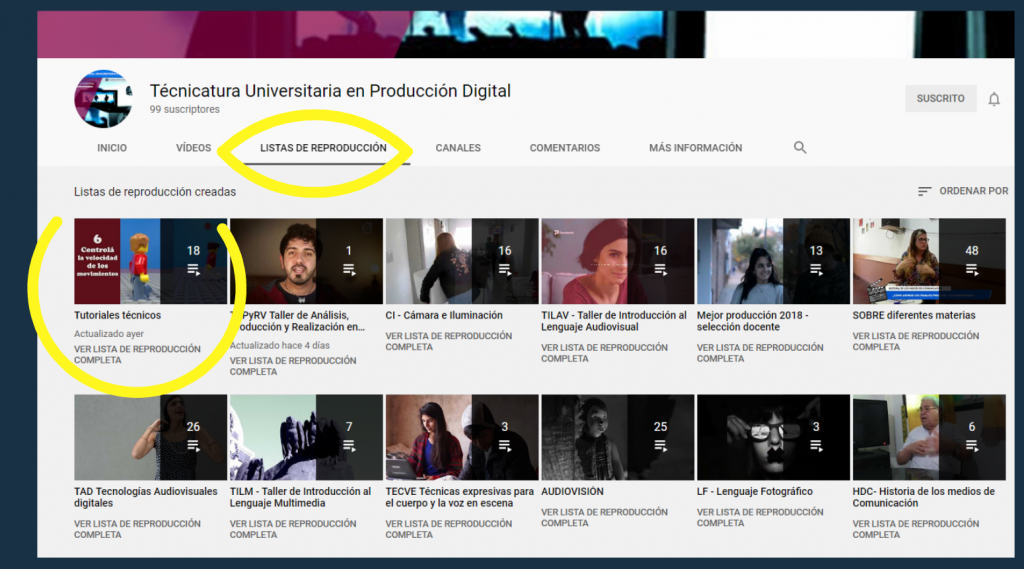Click playlist icon on Tutoriales técnicos thumbnail
This screenshot has height=569, width=1024.
[x=193, y=270]
